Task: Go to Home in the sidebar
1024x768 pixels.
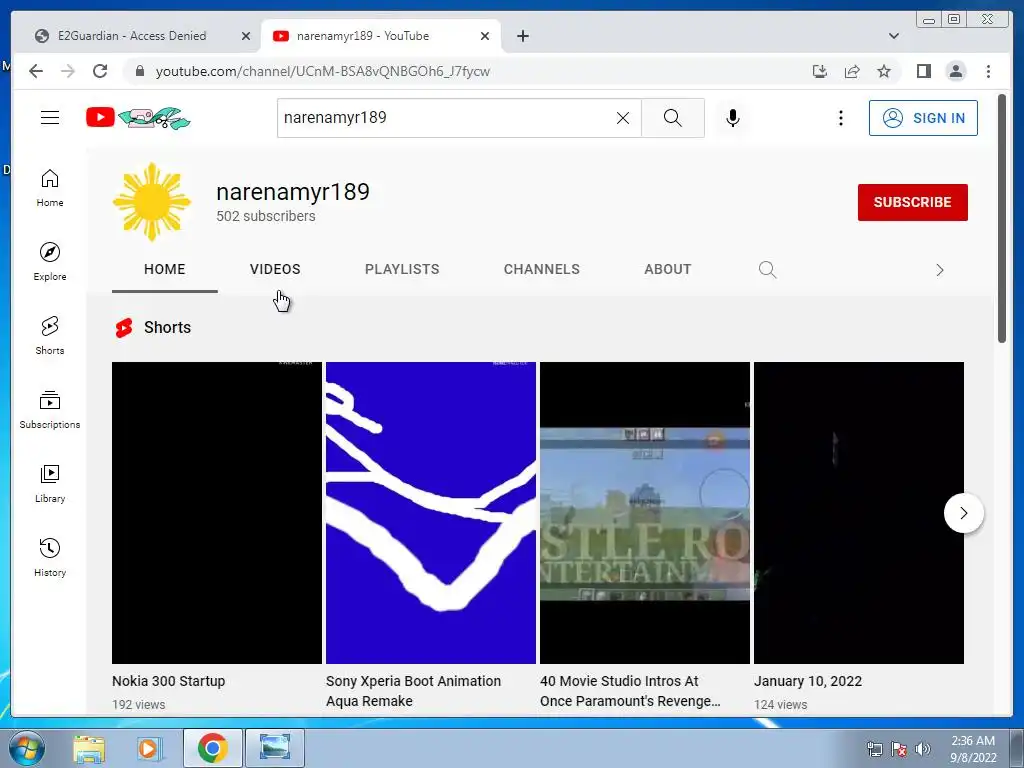Action: pos(50,188)
